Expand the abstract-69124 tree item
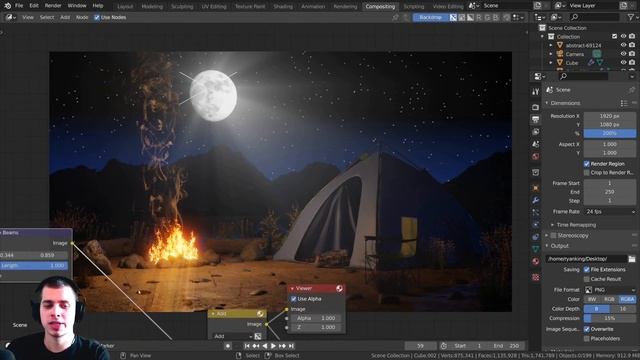 click(551, 45)
